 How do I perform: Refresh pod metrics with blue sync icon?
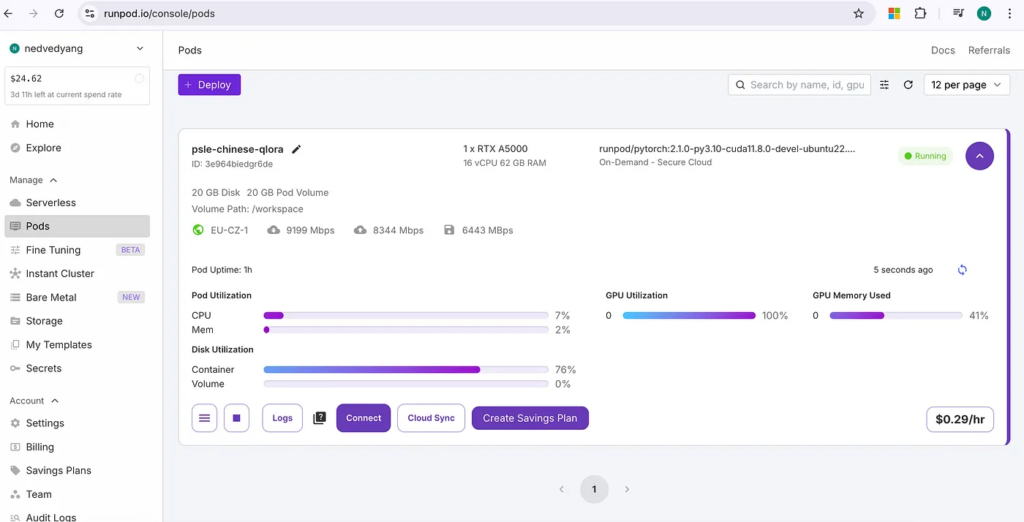pyautogui.click(x=962, y=270)
